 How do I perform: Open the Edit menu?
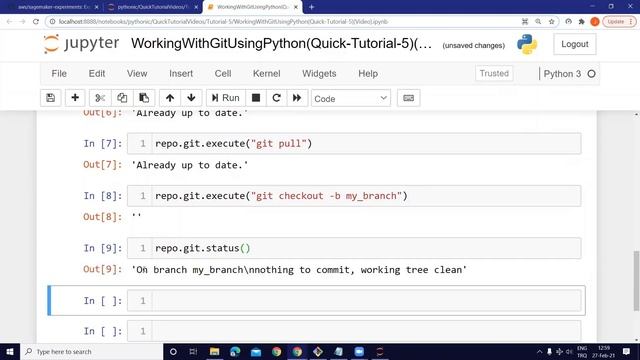[97, 73]
